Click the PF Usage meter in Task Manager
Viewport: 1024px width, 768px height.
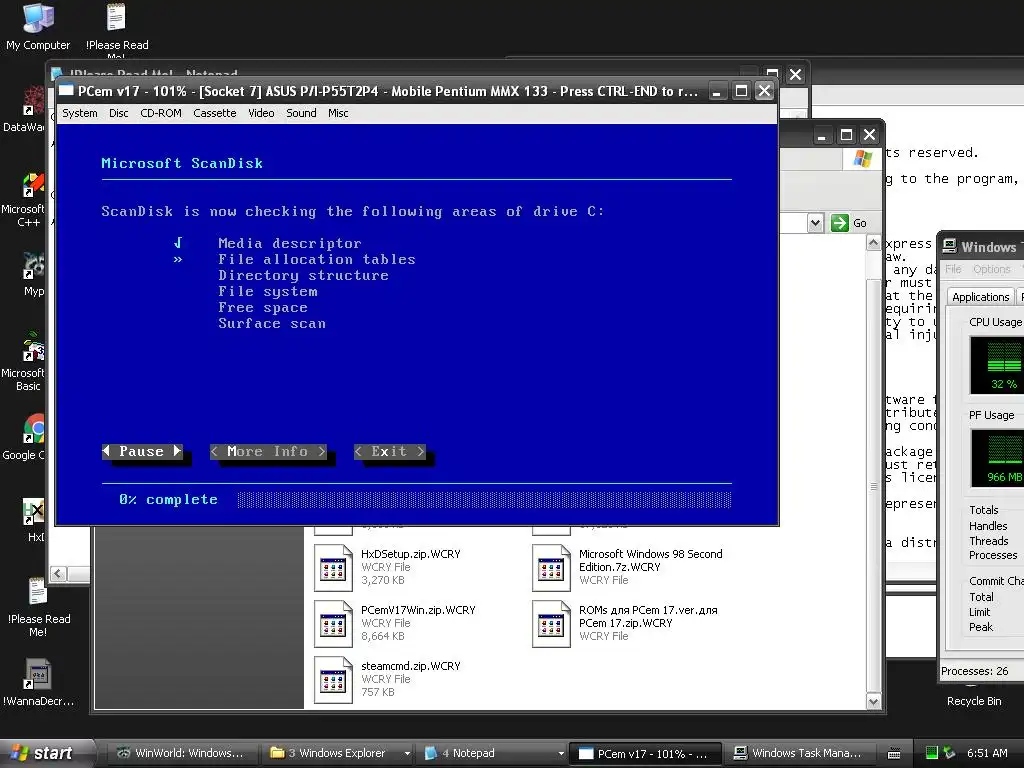(x=997, y=458)
